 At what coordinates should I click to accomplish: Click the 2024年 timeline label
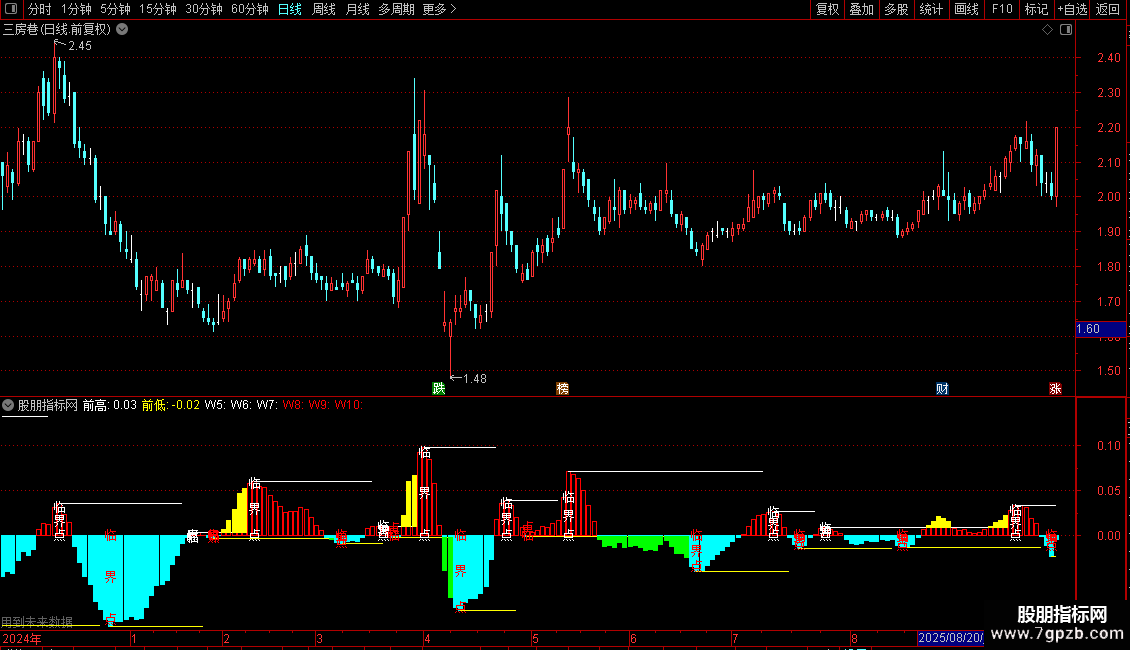(x=22, y=638)
